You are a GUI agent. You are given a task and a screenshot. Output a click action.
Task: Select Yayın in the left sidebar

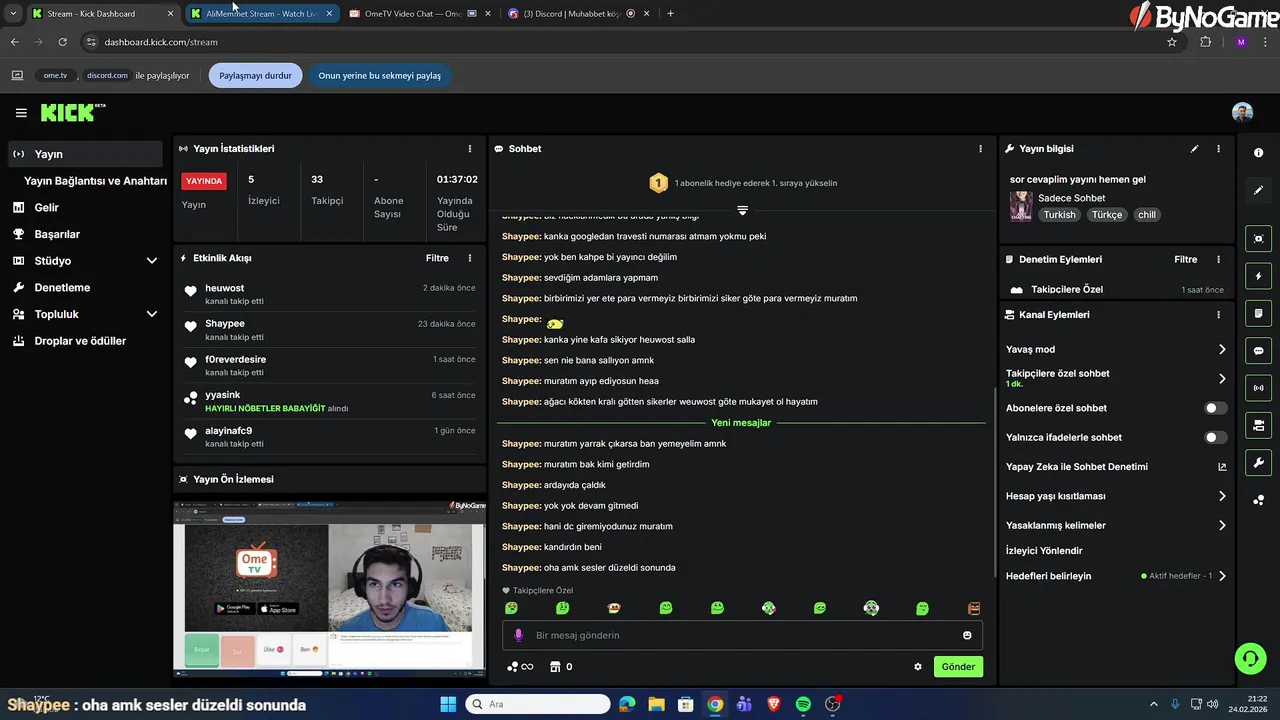85,154
